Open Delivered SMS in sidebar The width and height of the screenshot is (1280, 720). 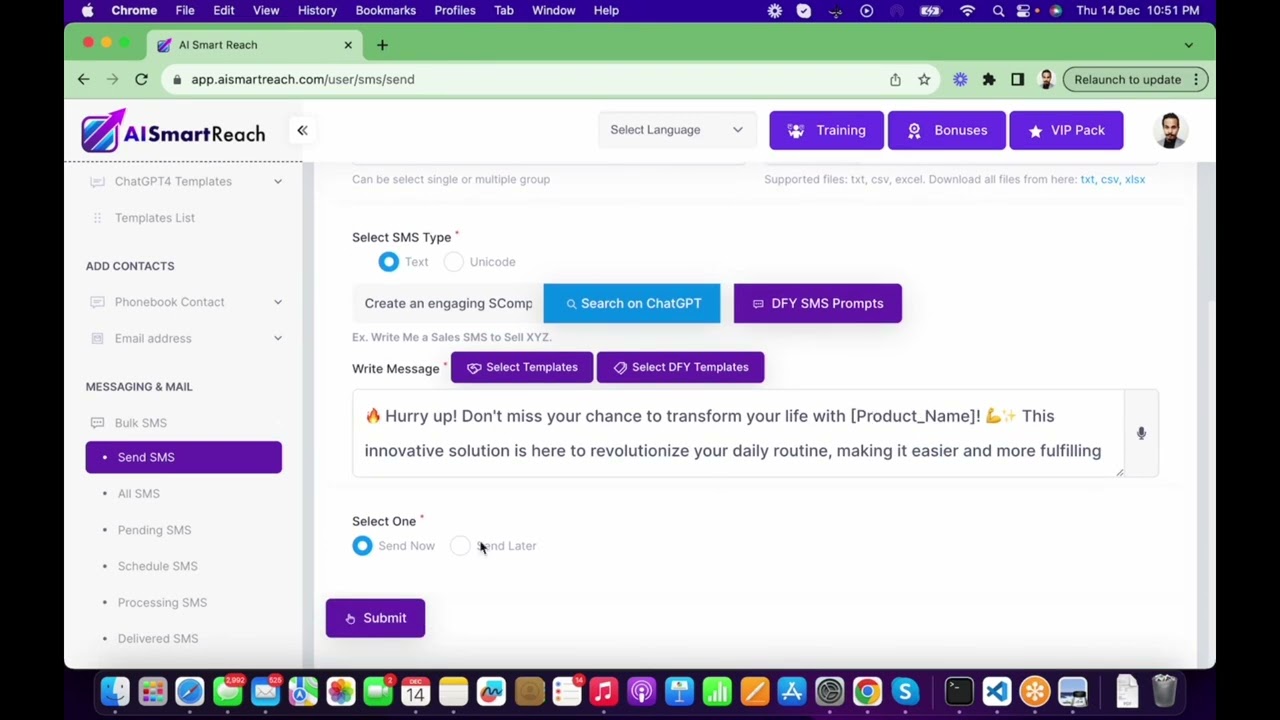click(x=158, y=638)
